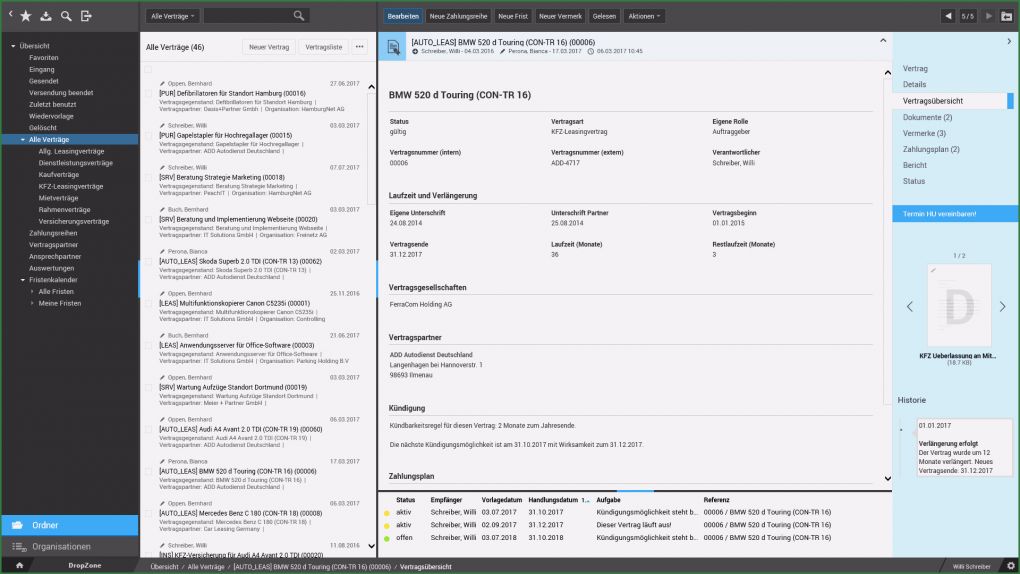The image size is (1020, 574).
Task: Collapse the Fristenkalender tree node
Action: pyautogui.click(x=23, y=280)
